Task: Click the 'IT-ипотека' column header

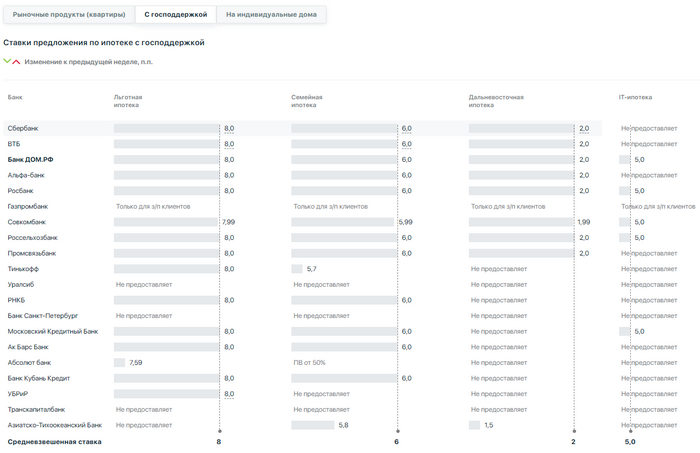Action: tap(635, 97)
